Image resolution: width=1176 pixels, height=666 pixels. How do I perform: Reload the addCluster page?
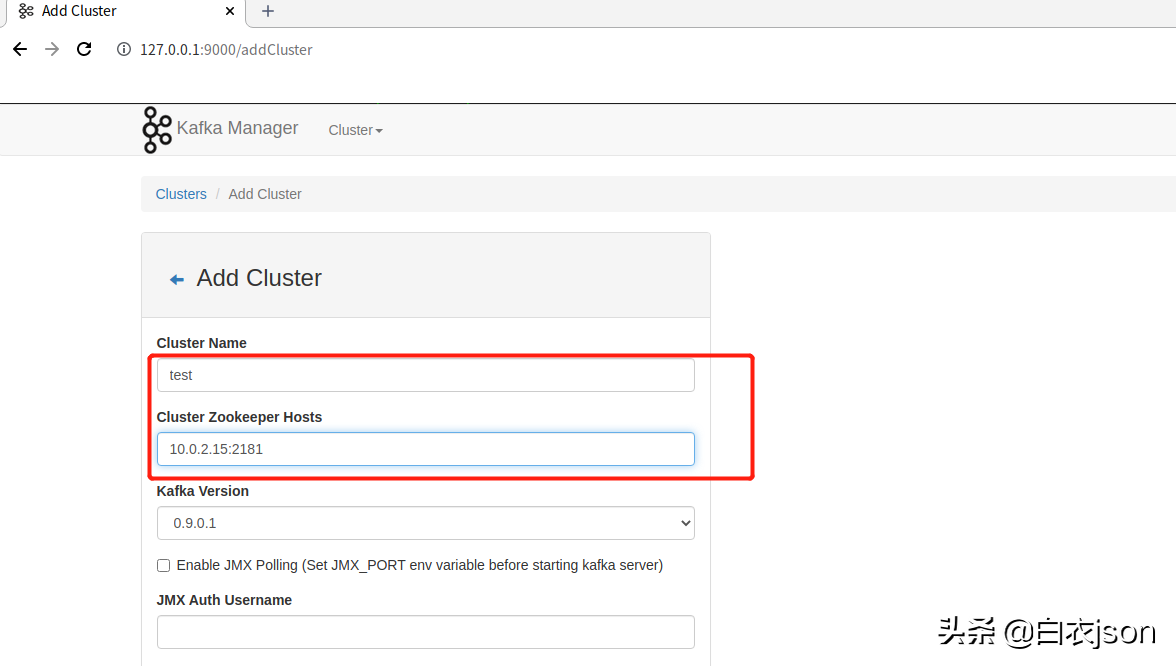coord(84,50)
